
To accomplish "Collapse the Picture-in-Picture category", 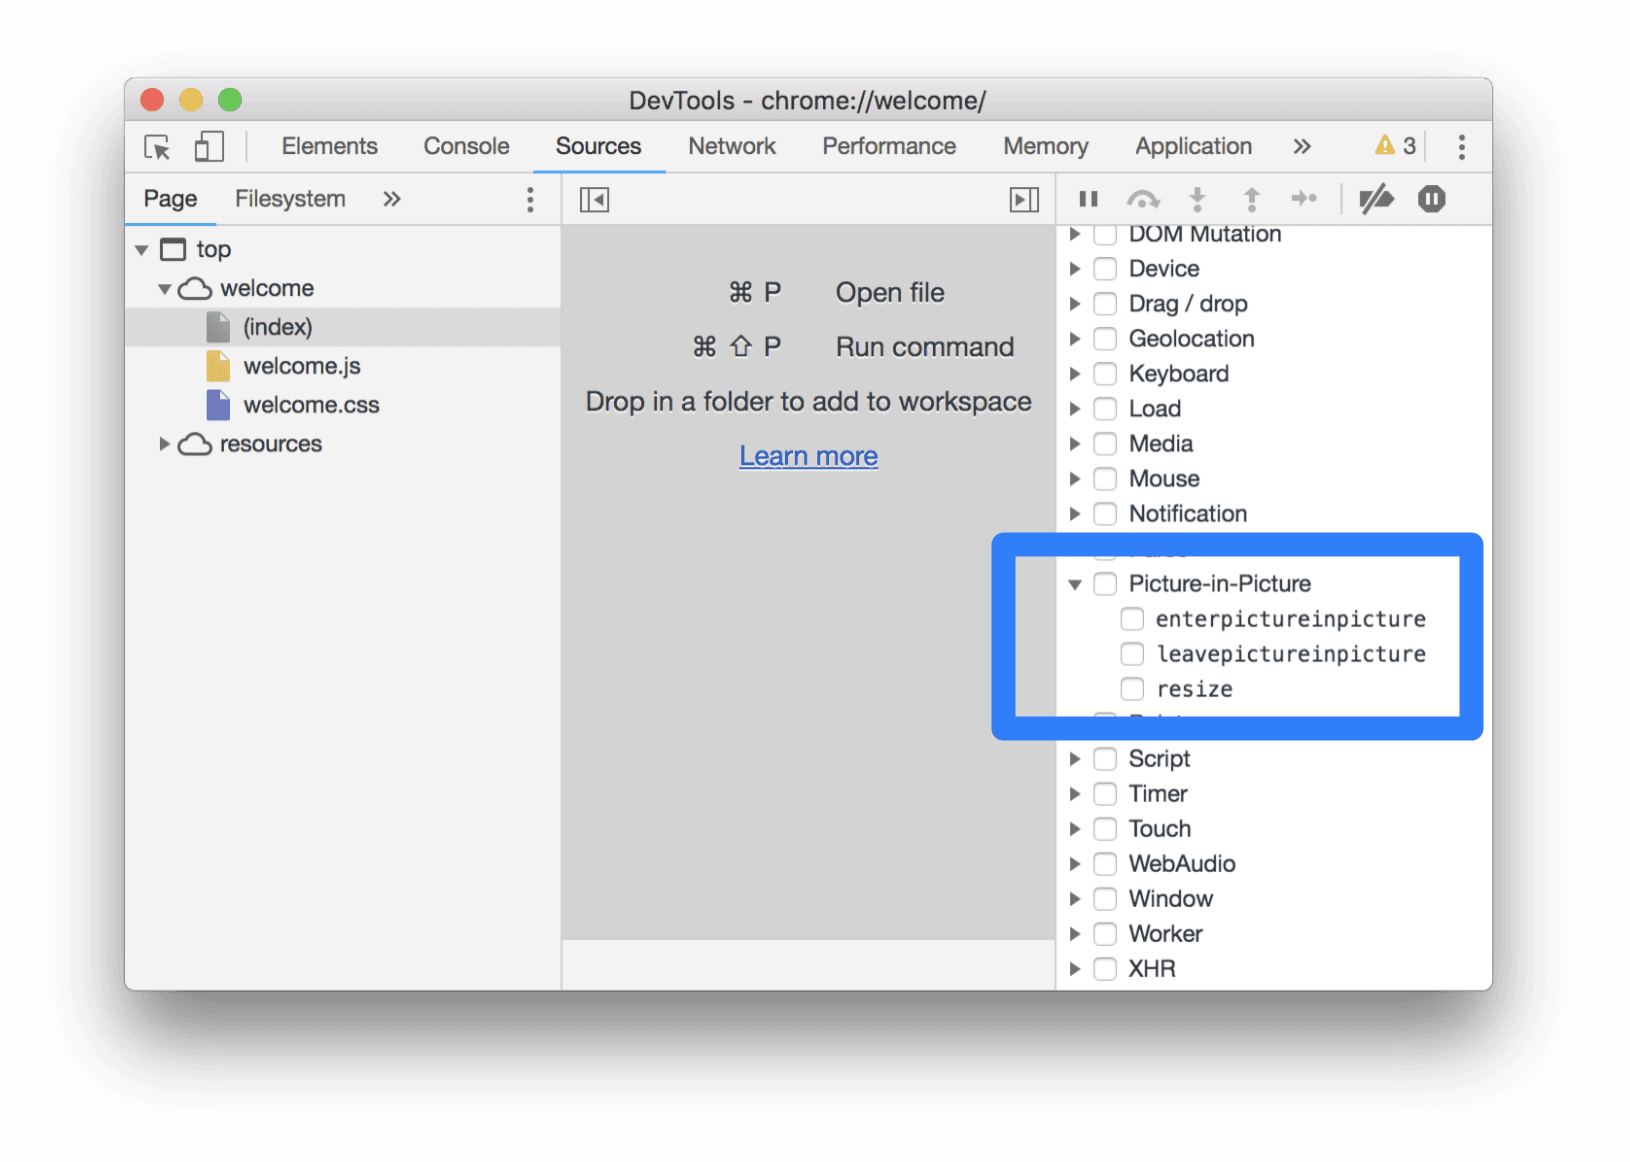I will 1075,583.
